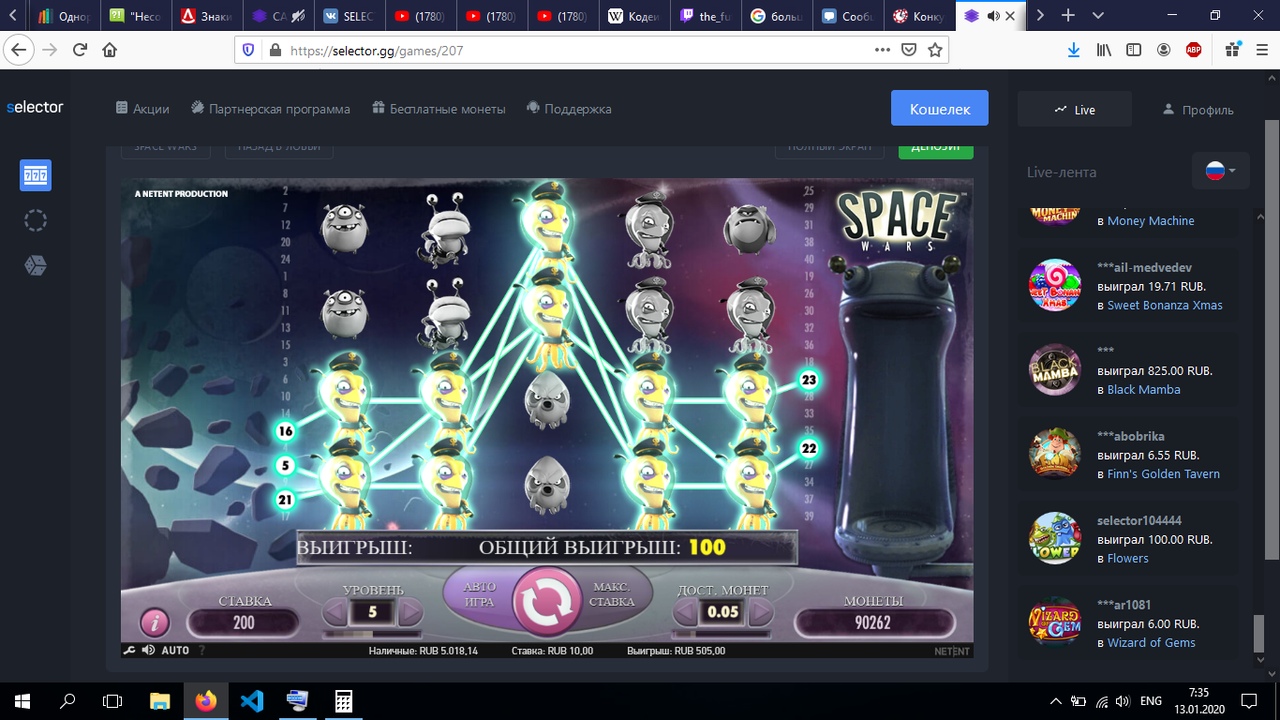Open the game info paytable button
1280x720 pixels.
click(154, 622)
